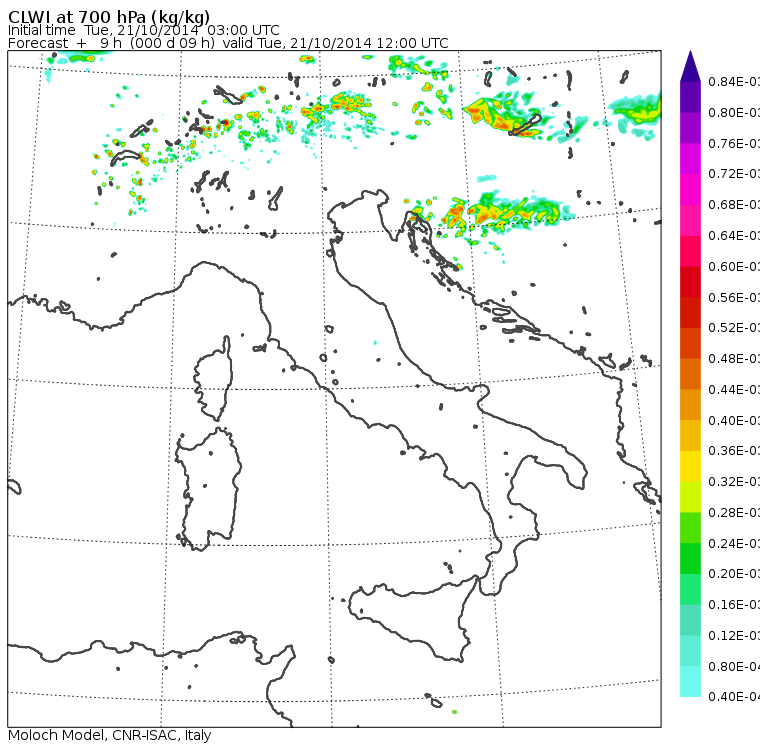Screen dimensions: 760x749
Task: Click the magenta swatch between 0.72E-03 and 0.76E-03
Action: click(x=690, y=159)
